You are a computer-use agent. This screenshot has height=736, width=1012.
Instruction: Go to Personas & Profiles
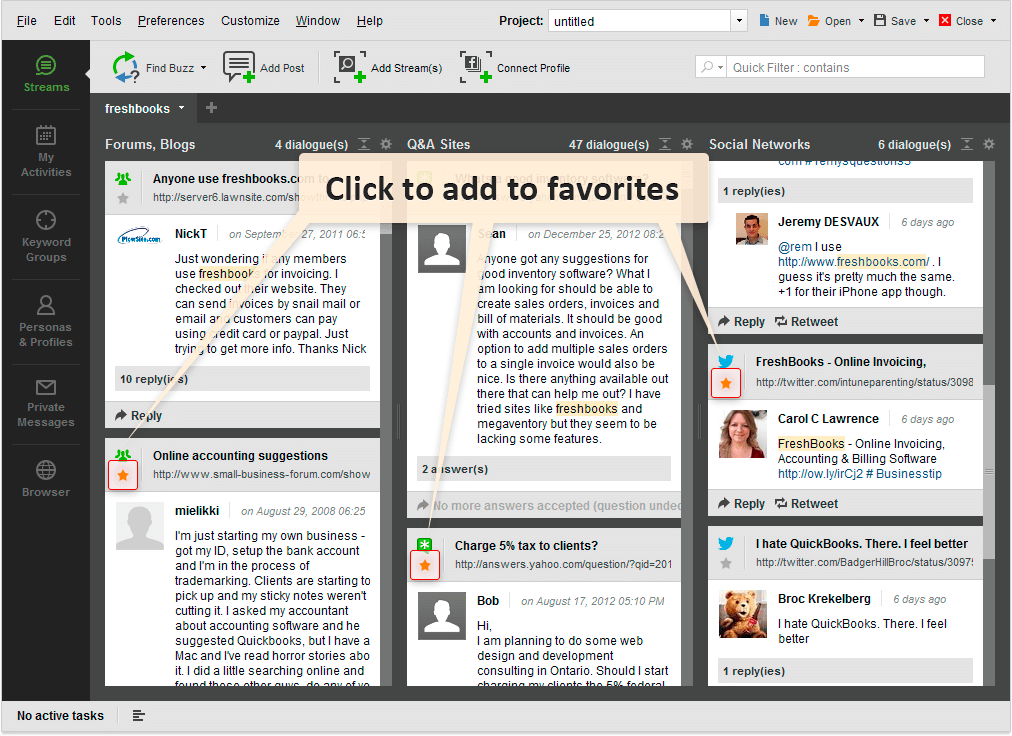point(46,321)
